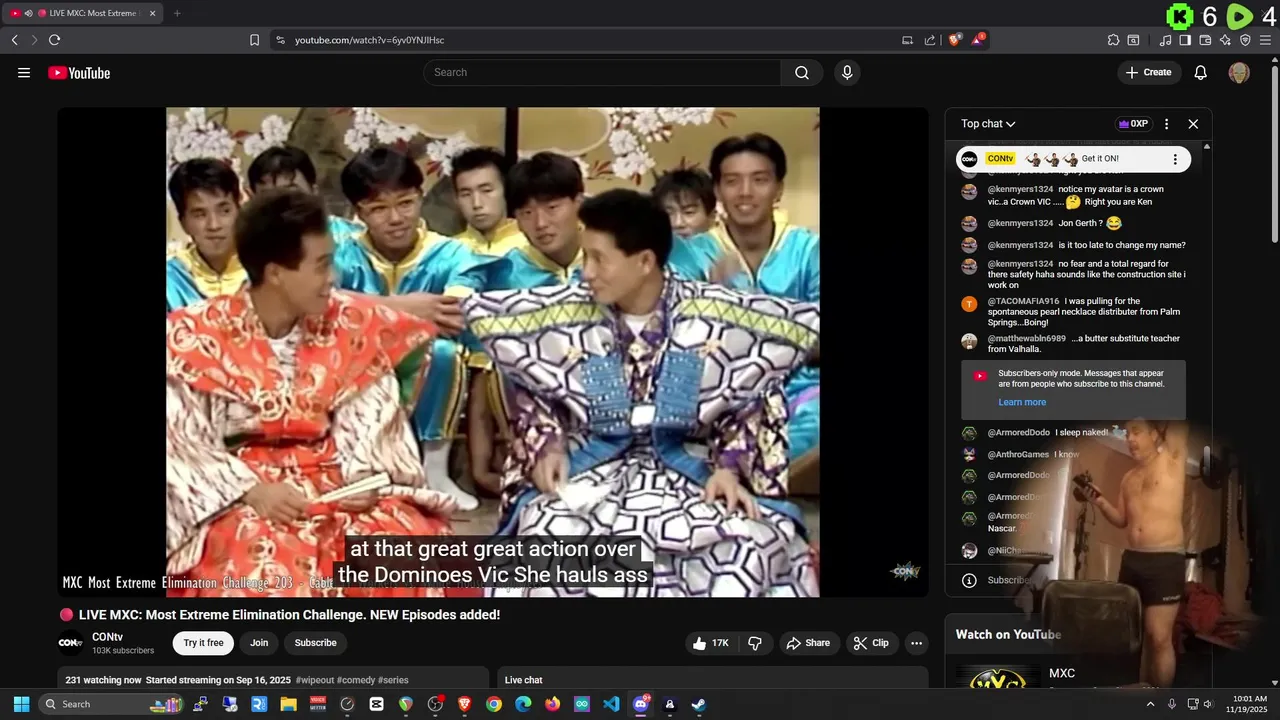The image size is (1280, 720).
Task: Show hidden system tray icons chevron
Action: click(x=1150, y=704)
